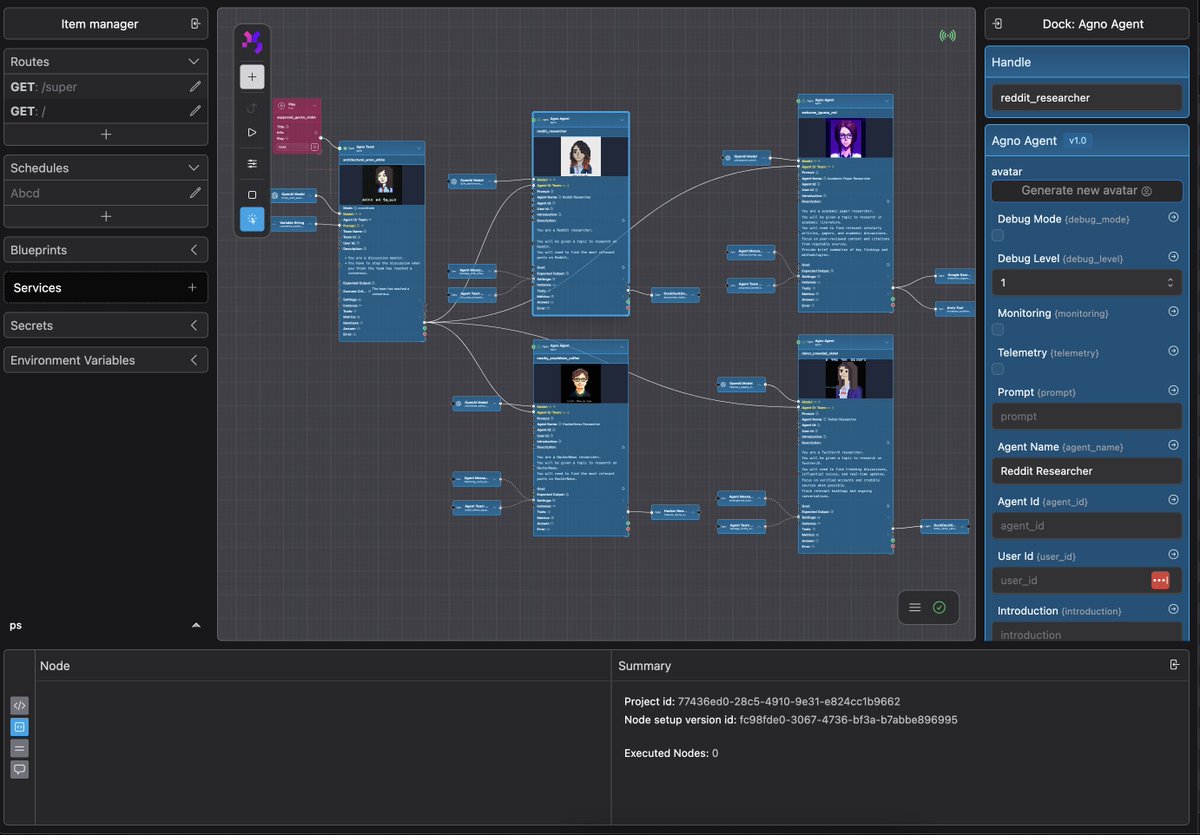Enable the Telemetry checkbox
Image resolution: width=1200 pixels, height=835 pixels.
coord(998,367)
